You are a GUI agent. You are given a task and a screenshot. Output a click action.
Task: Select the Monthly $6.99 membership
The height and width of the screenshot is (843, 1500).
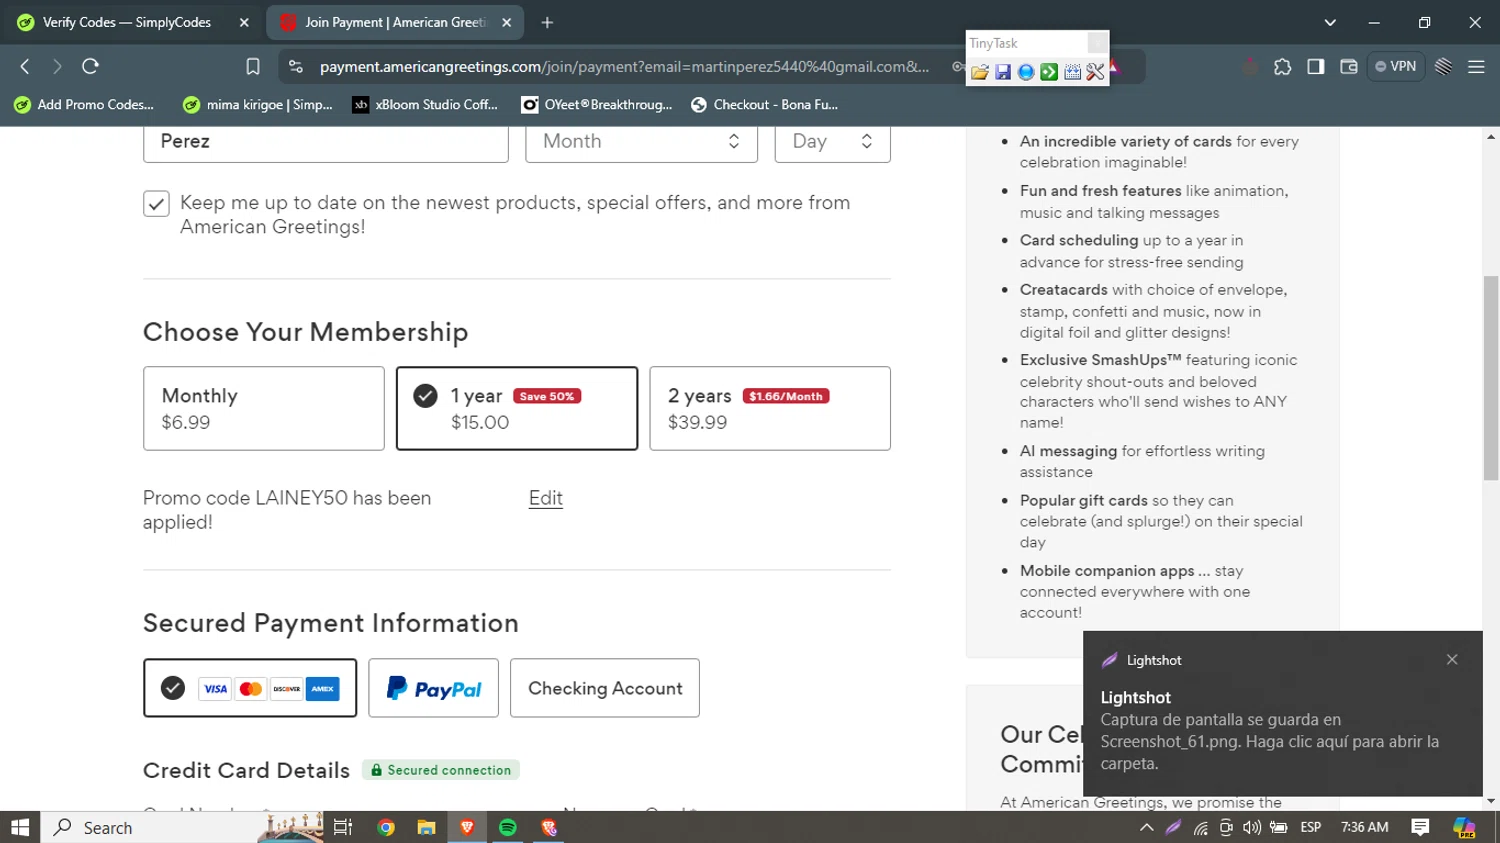(264, 408)
